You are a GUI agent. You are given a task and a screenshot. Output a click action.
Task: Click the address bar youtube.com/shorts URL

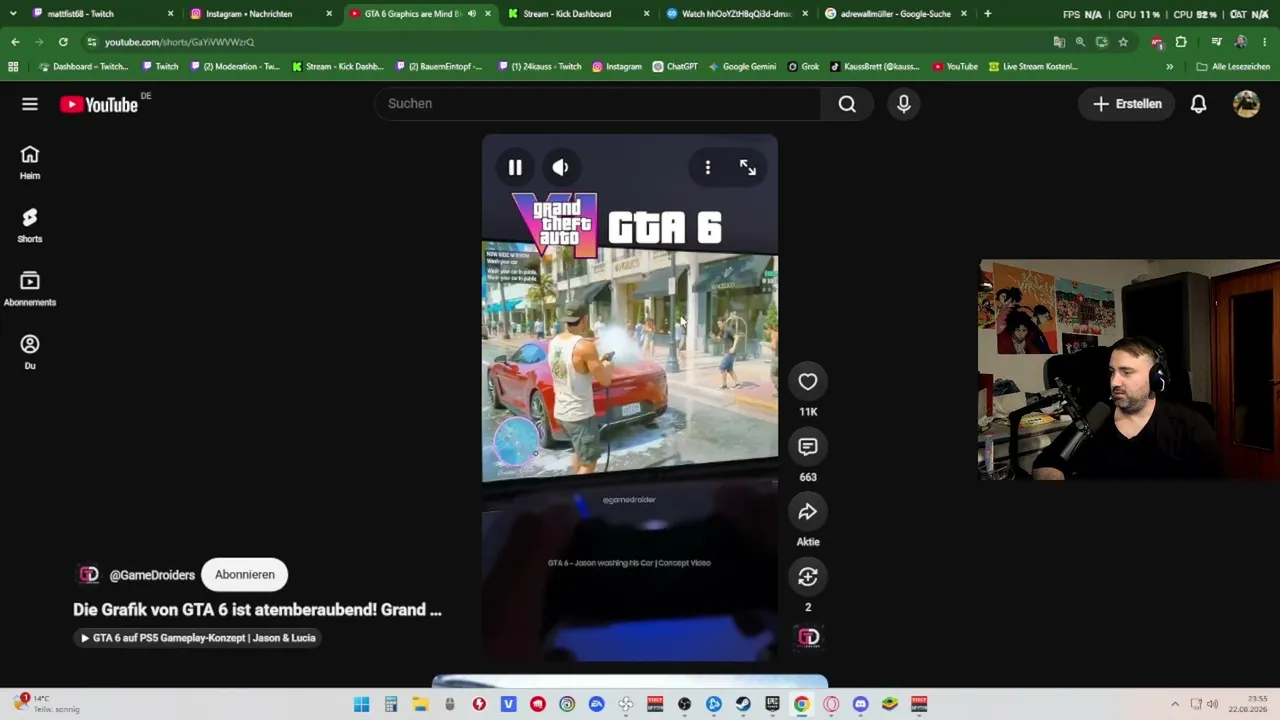179,42
